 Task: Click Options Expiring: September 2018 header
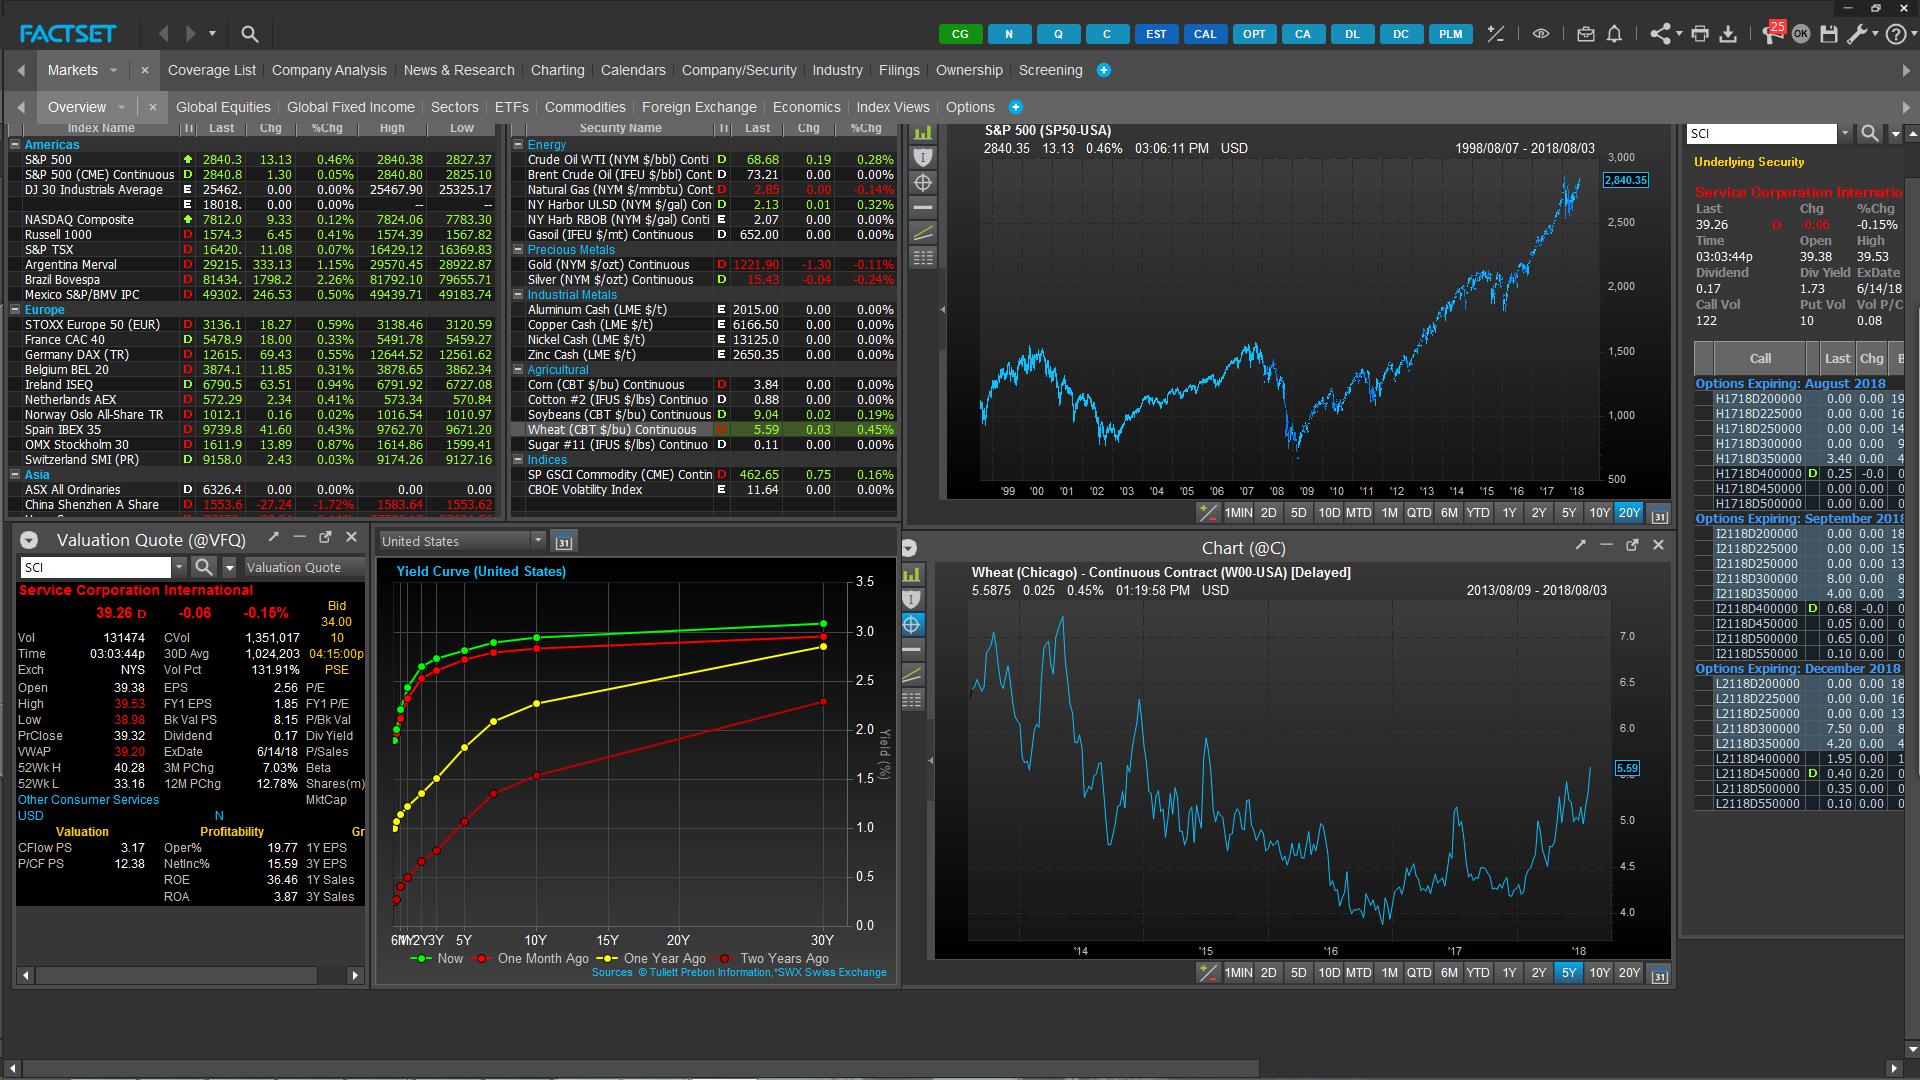point(1799,519)
